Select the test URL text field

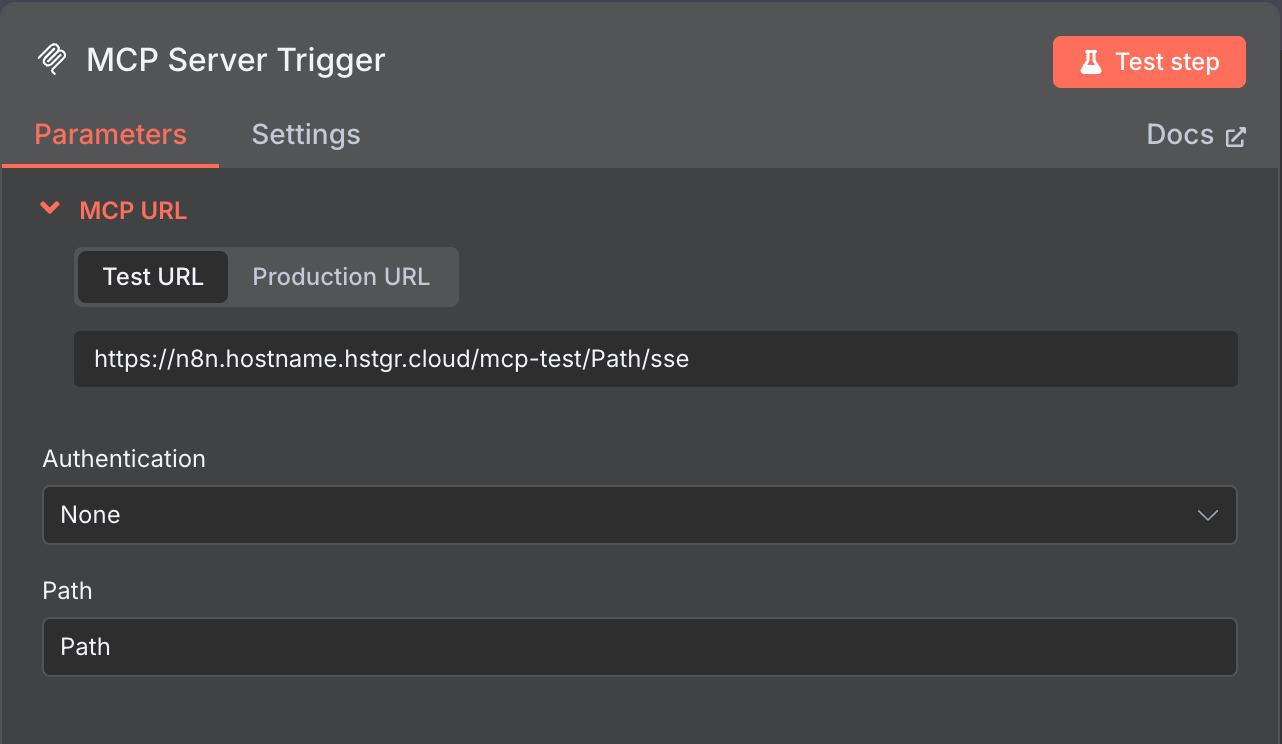655,358
